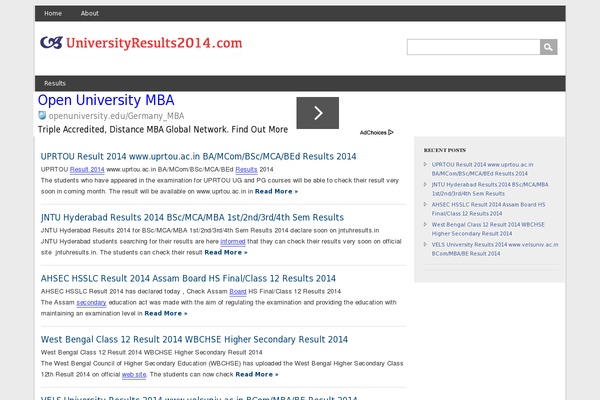Click the search magnifier button
This screenshot has height=400, width=600.
point(548,47)
